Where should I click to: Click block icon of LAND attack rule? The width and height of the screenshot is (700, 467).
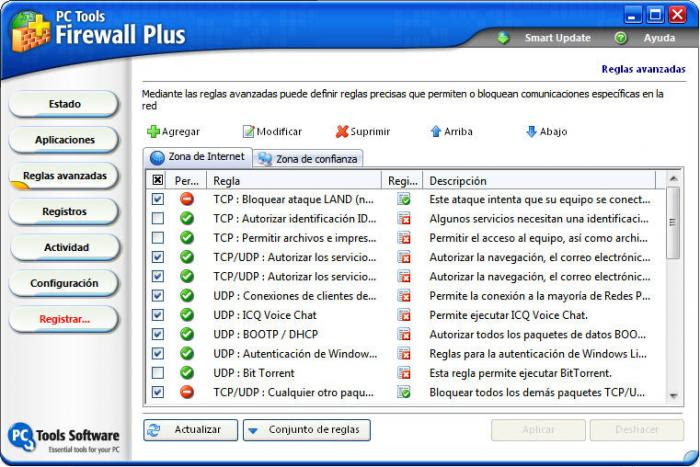tap(187, 199)
